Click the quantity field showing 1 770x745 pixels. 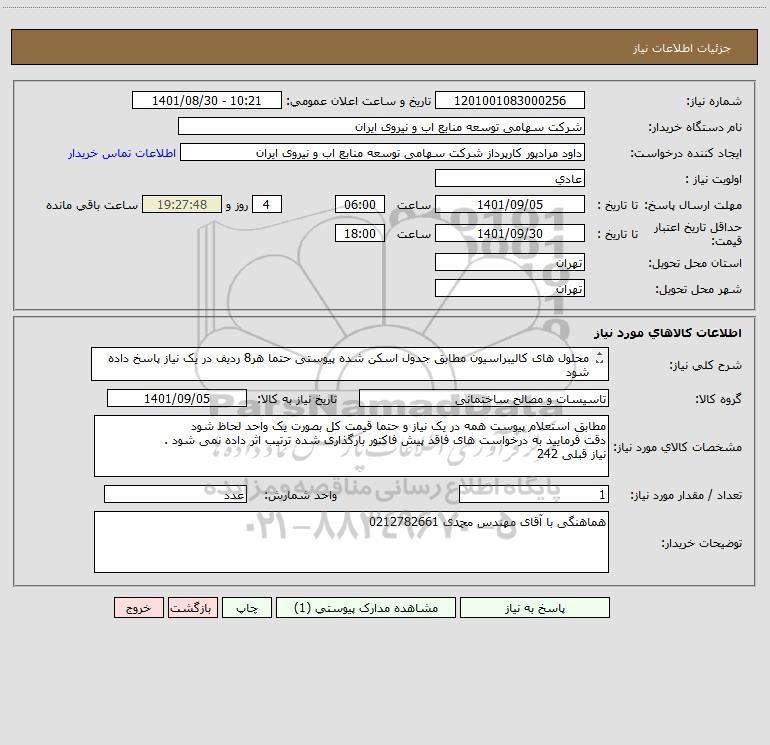[x=534, y=494]
